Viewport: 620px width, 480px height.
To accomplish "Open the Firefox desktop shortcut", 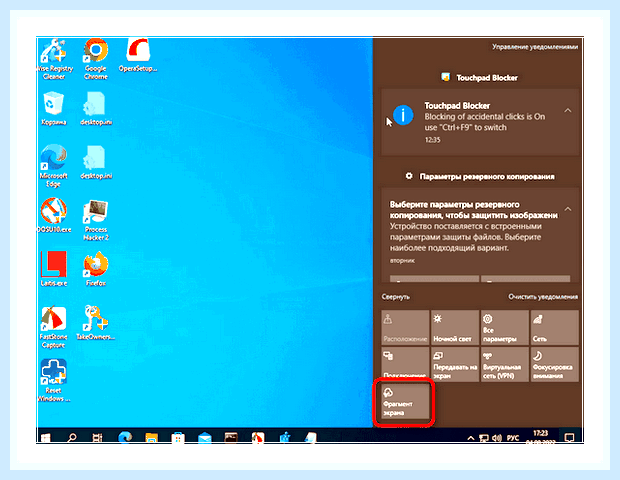I will (96, 269).
